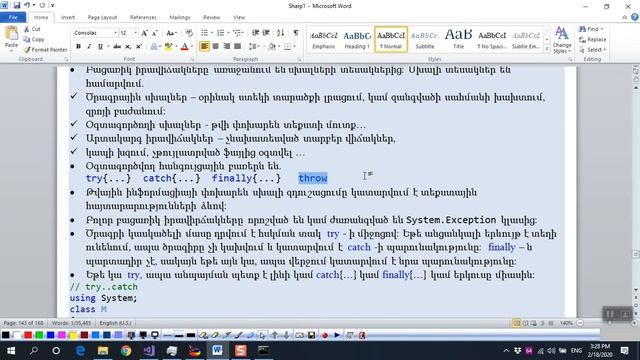640x360 pixels.
Task: Toggle Subscript formatting
Action: point(128,47)
